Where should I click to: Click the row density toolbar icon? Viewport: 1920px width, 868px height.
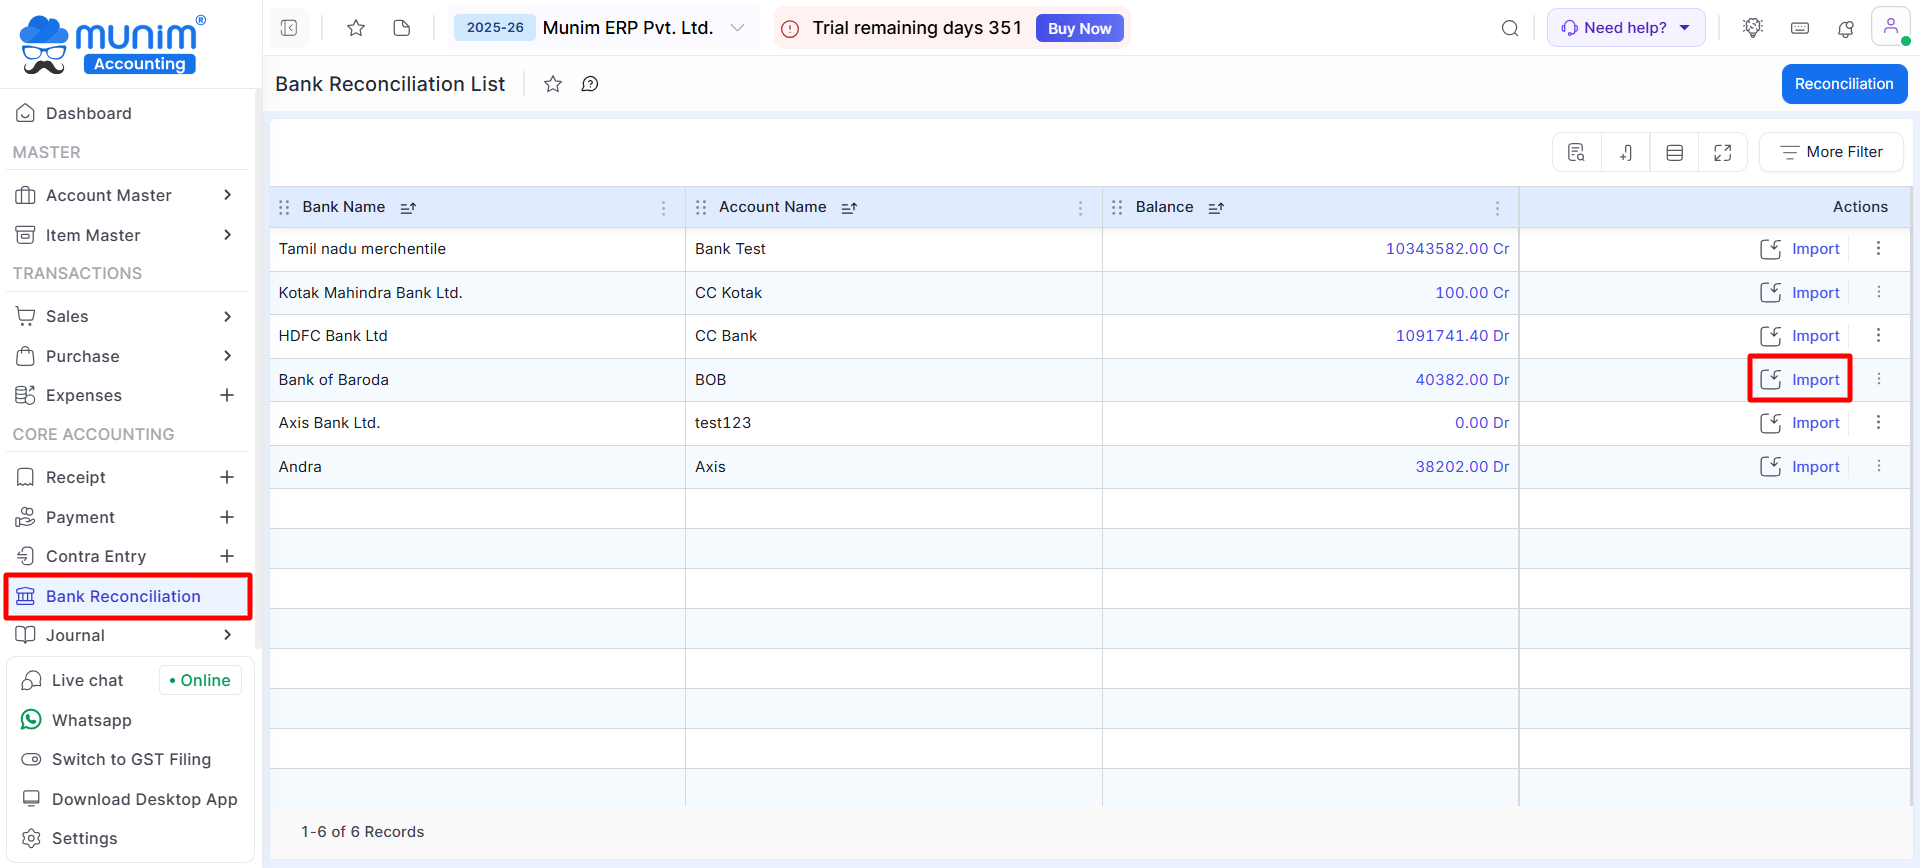(x=1675, y=152)
